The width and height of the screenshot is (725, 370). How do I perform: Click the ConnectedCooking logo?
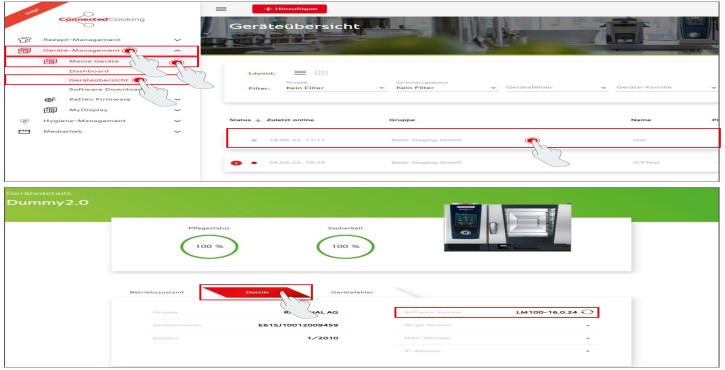click(x=102, y=19)
